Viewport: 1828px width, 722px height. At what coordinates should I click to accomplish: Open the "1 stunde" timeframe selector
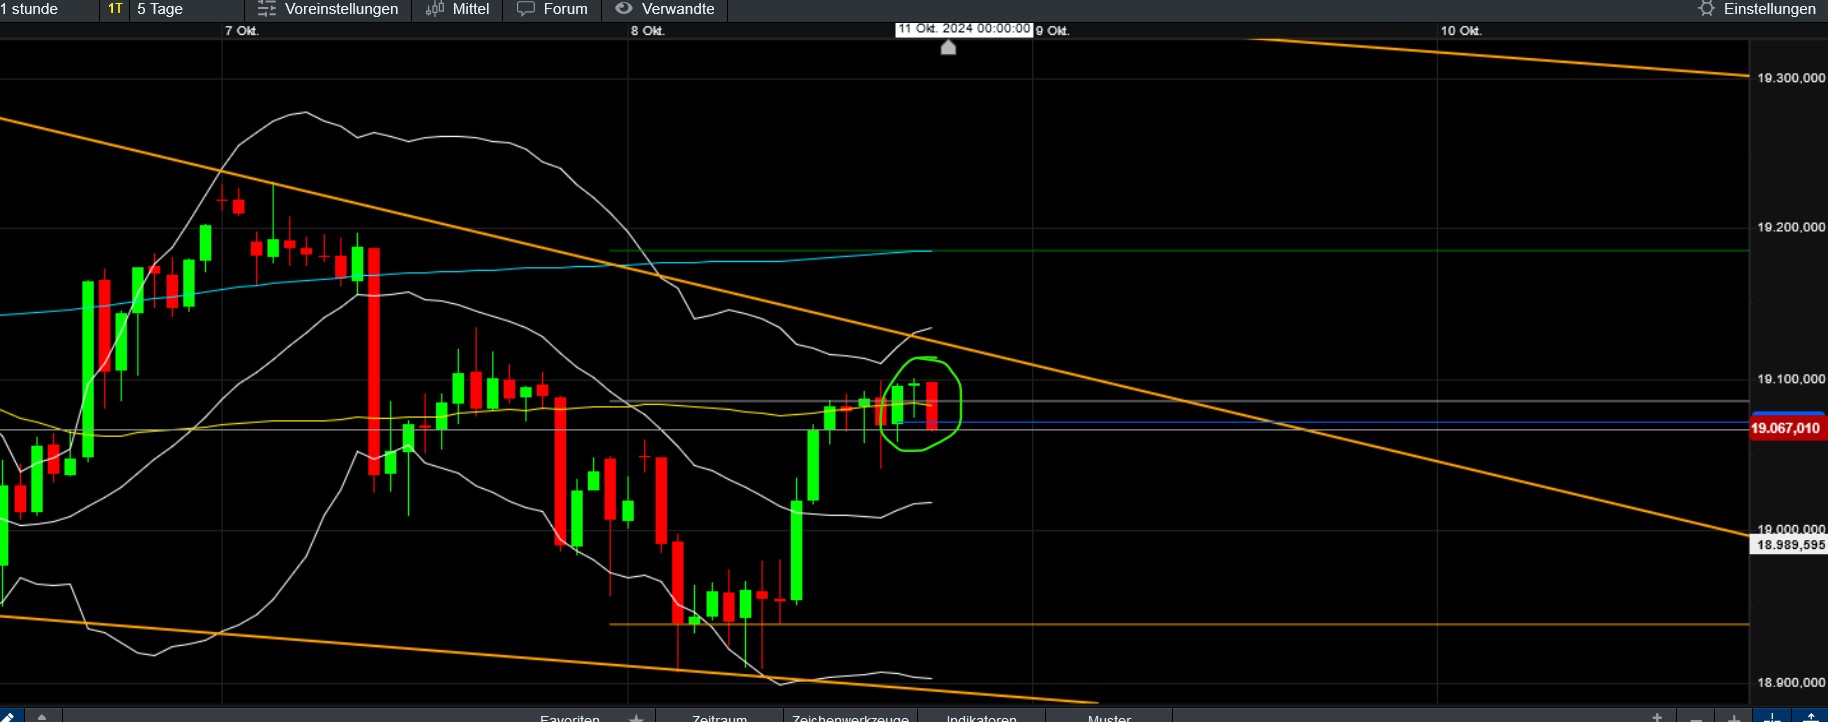(x=30, y=9)
